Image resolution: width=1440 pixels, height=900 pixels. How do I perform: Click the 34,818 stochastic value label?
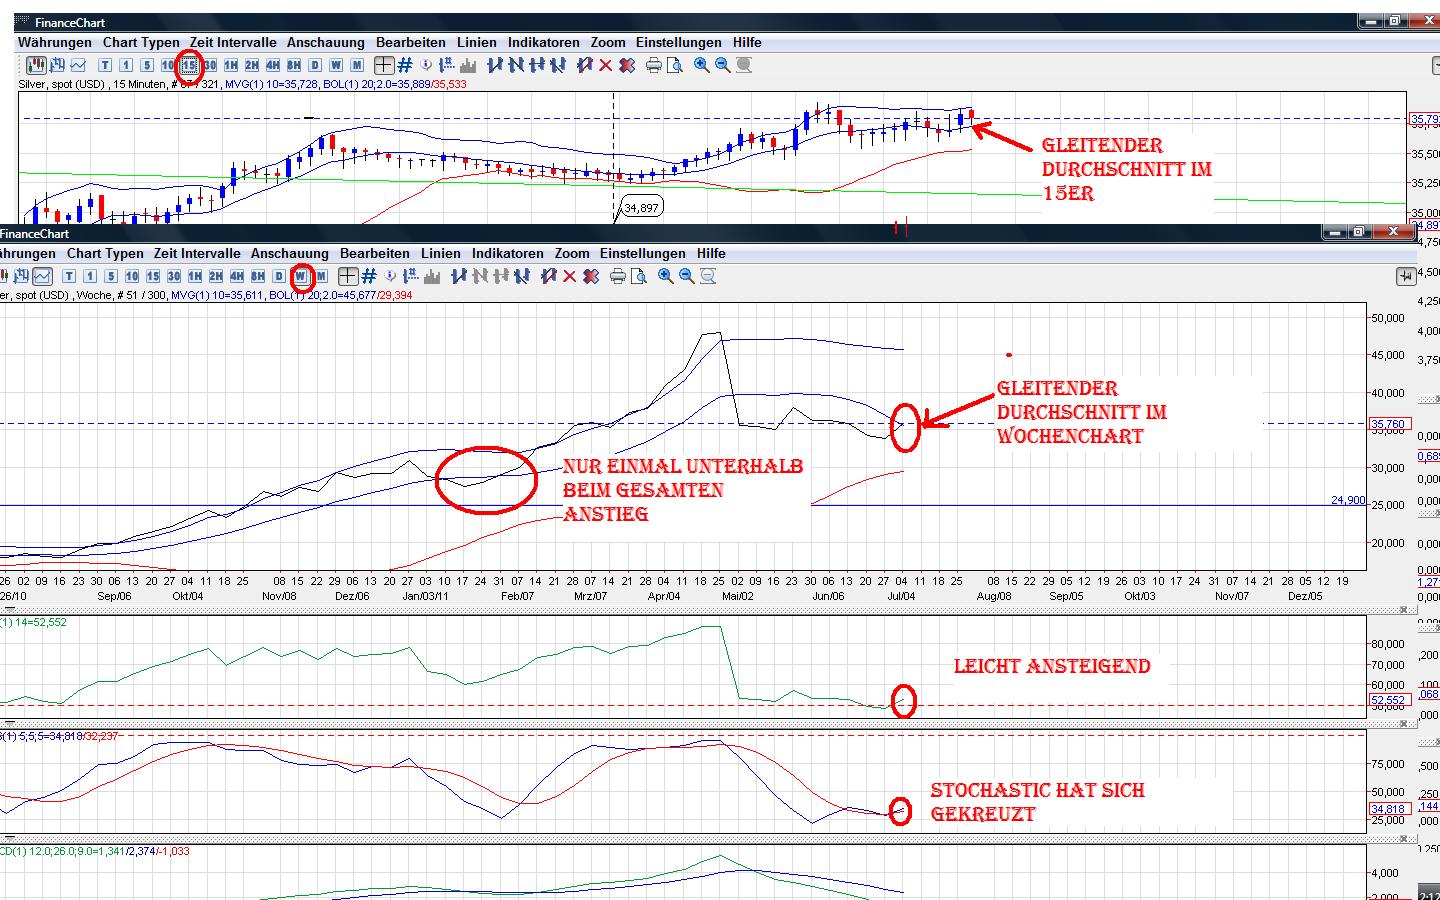[x=1389, y=809]
